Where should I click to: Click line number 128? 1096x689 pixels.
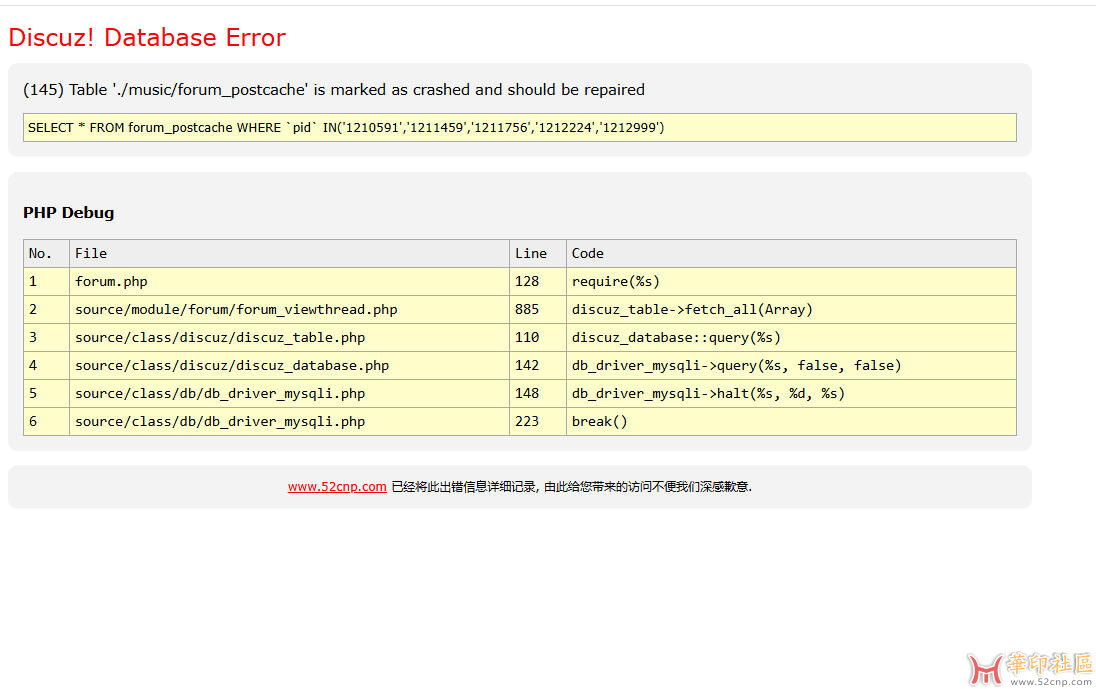pyautogui.click(x=538, y=282)
